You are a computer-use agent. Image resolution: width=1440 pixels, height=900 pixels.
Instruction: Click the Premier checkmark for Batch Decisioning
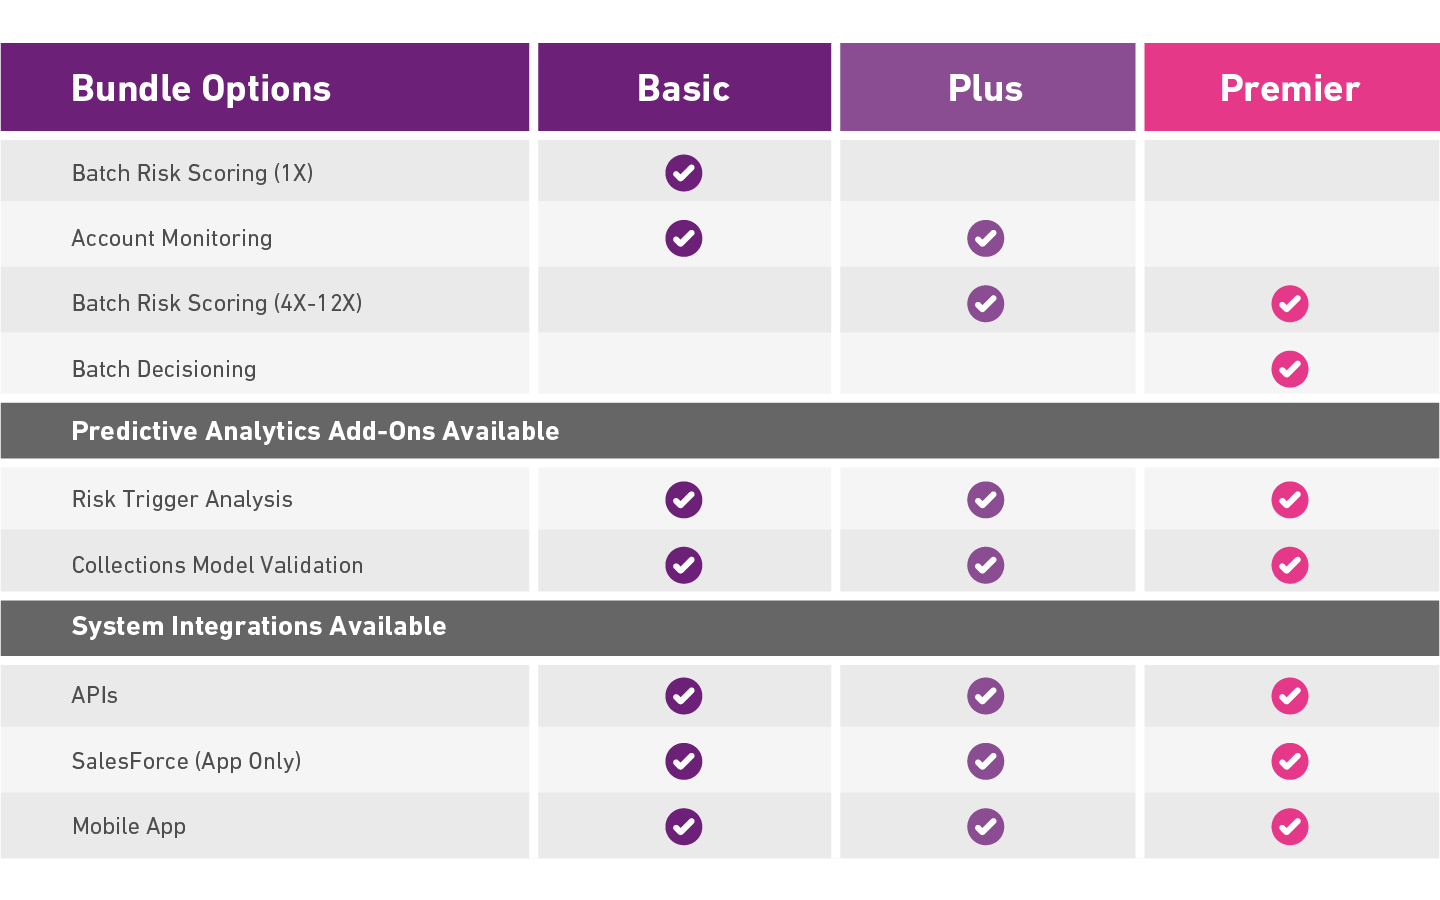tap(1289, 369)
